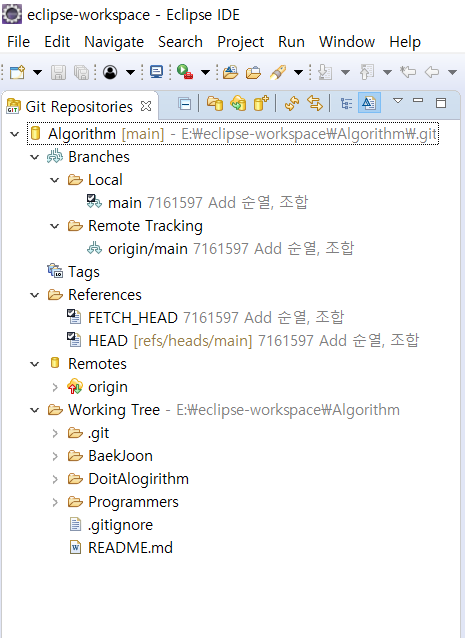Collapse the Local branches folder

pyautogui.click(x=55, y=180)
